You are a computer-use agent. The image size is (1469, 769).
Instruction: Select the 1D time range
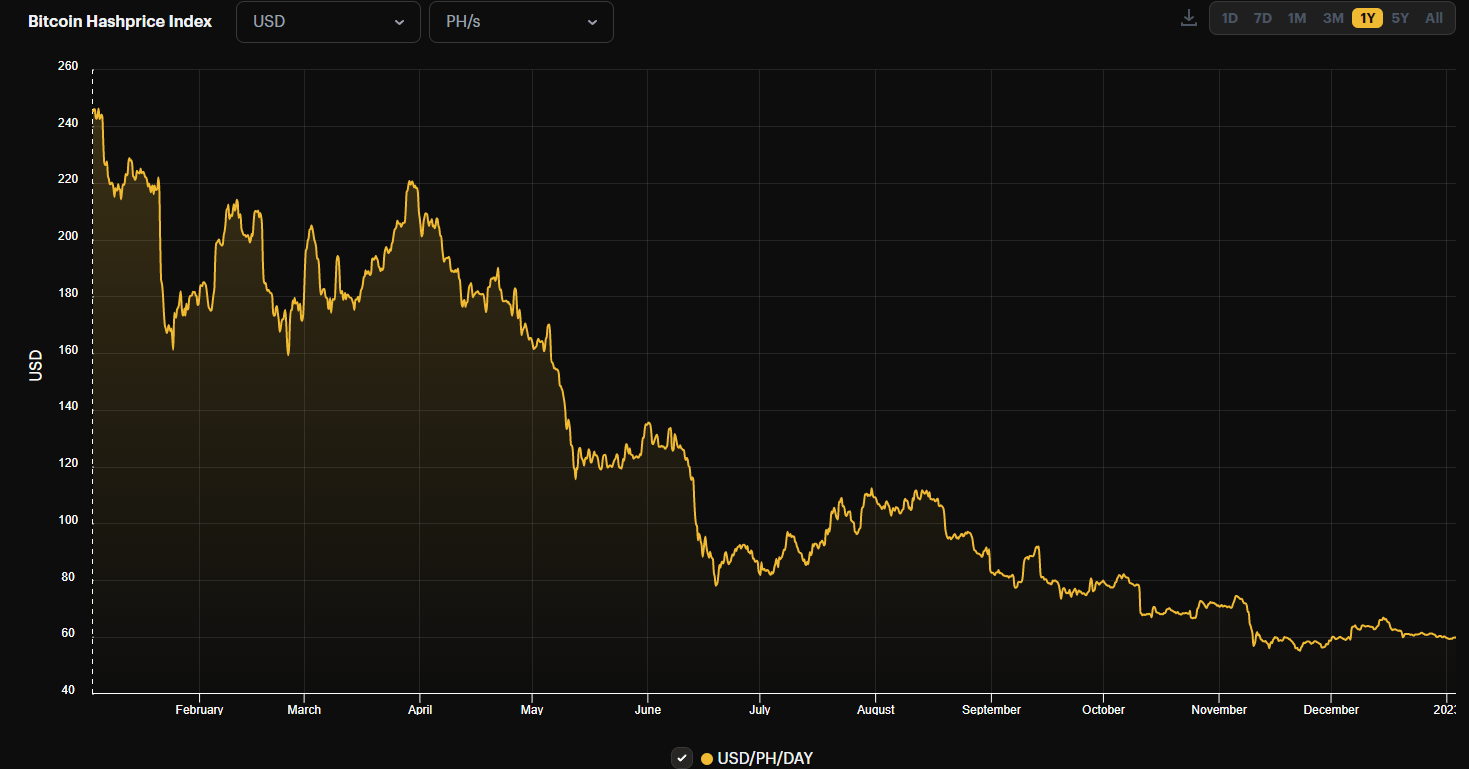(1230, 18)
